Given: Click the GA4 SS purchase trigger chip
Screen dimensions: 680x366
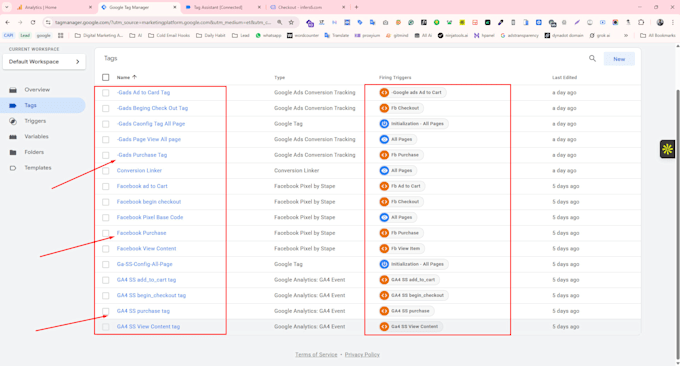Looking at the screenshot, I should click(406, 311).
